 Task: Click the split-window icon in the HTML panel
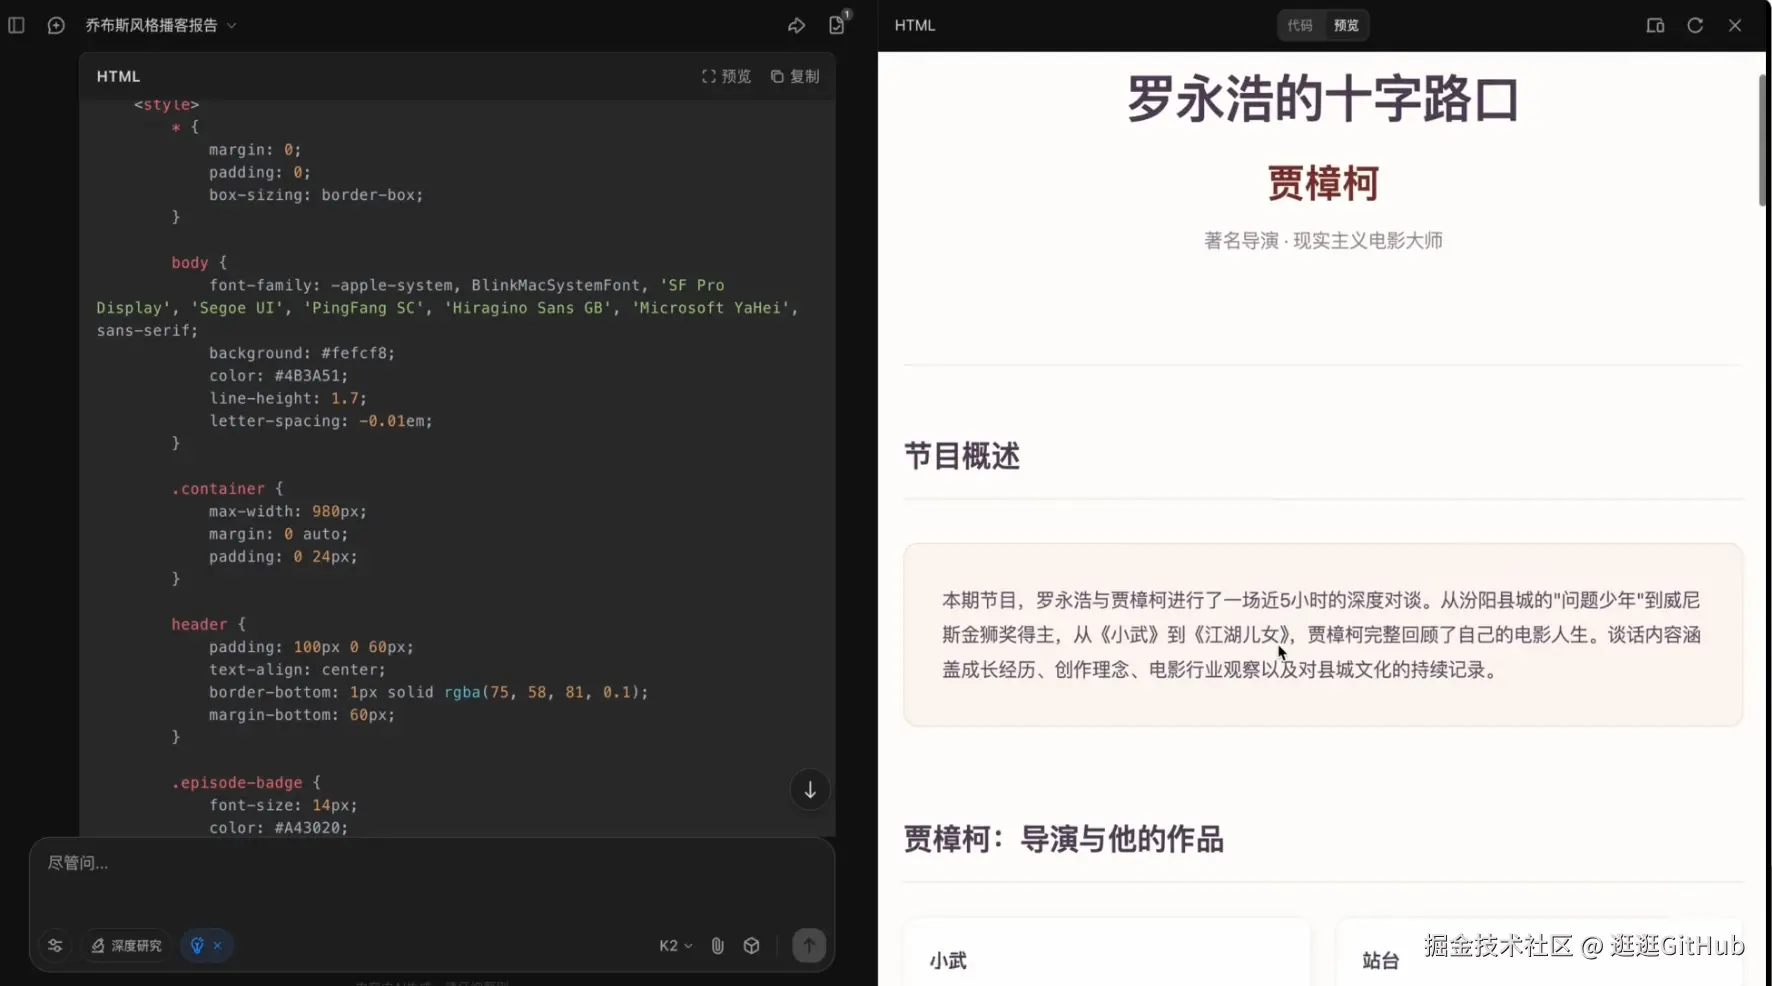click(1655, 25)
